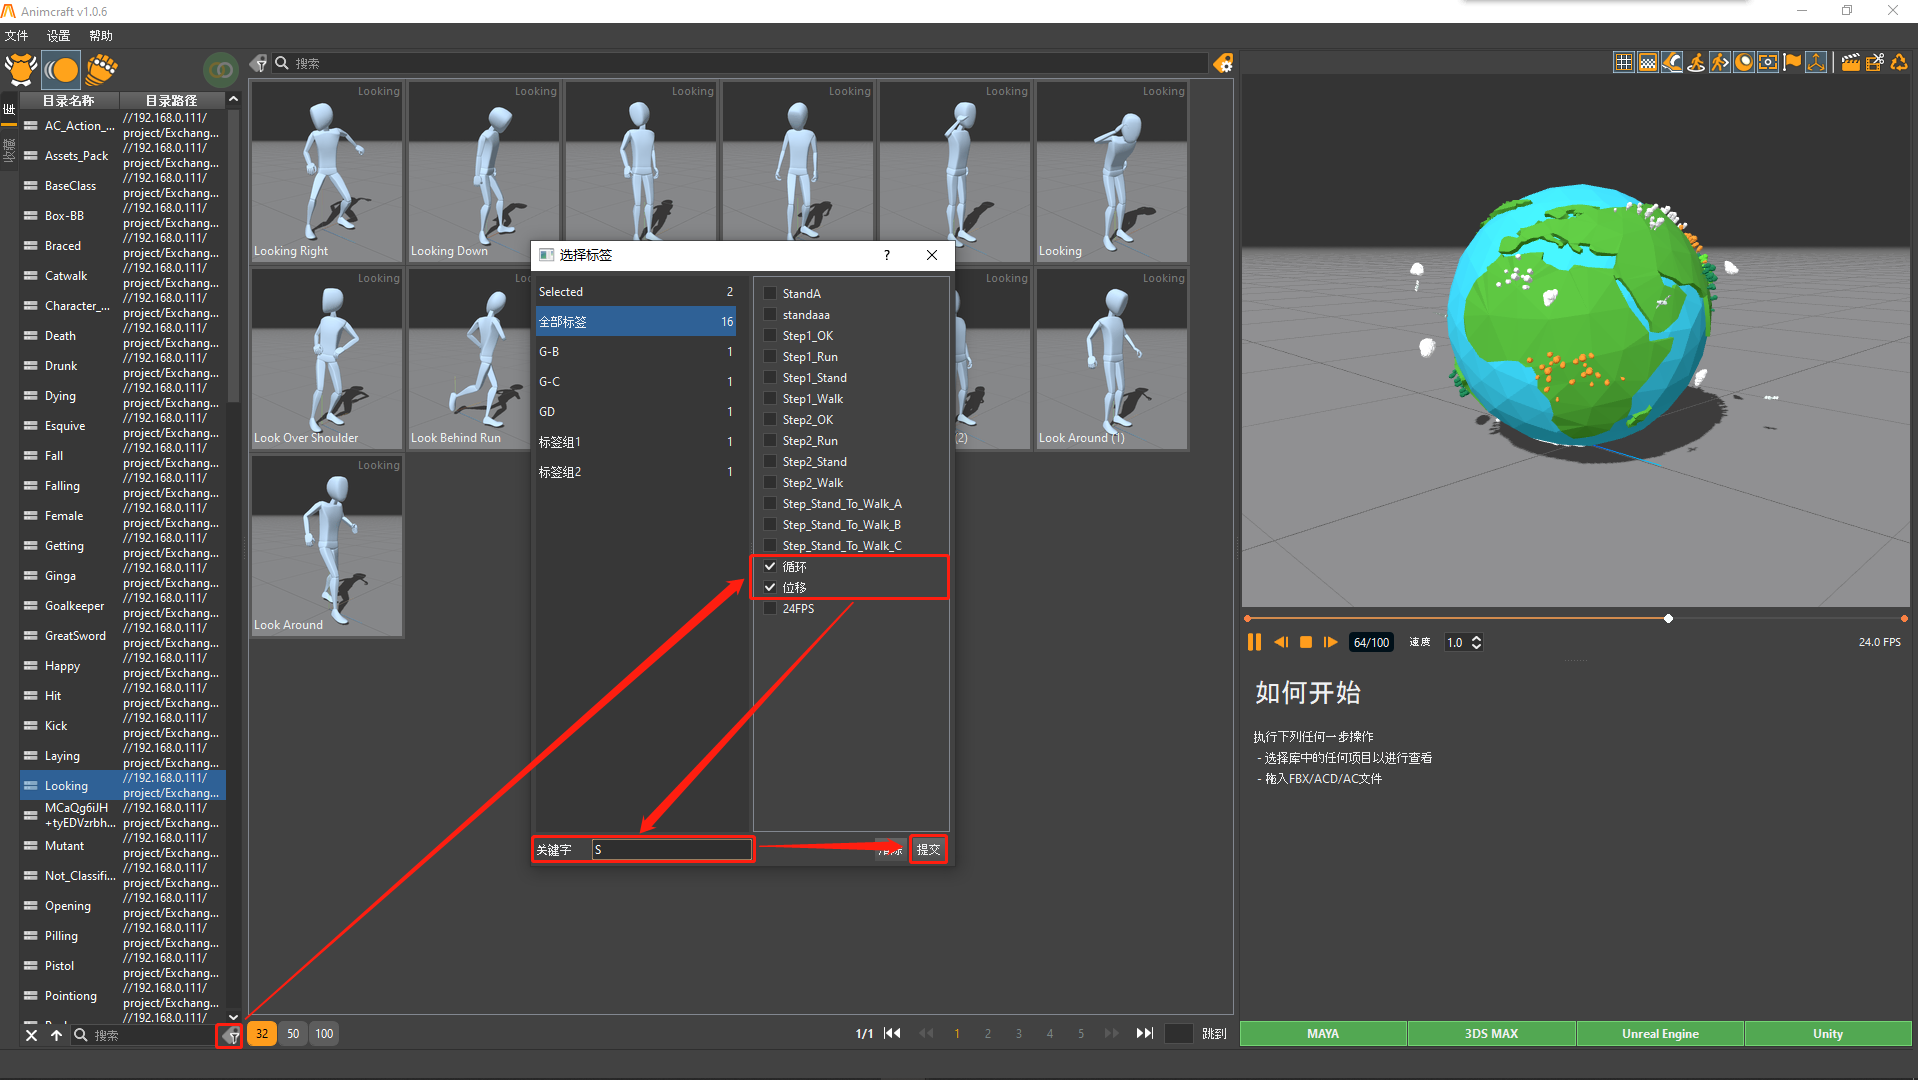1918x1088 pixels.
Task: Click the help question mark in tag dialog
Action: (x=887, y=255)
